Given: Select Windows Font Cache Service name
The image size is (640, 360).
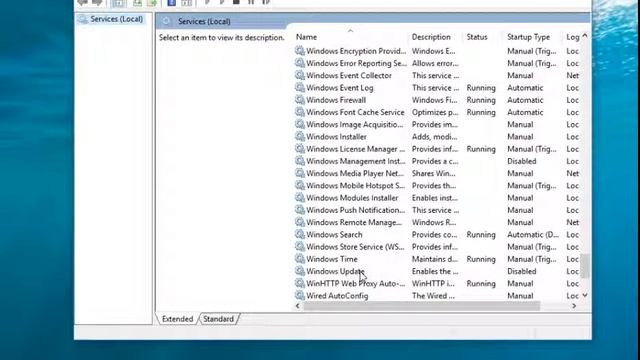Looking at the screenshot, I should 355,112.
